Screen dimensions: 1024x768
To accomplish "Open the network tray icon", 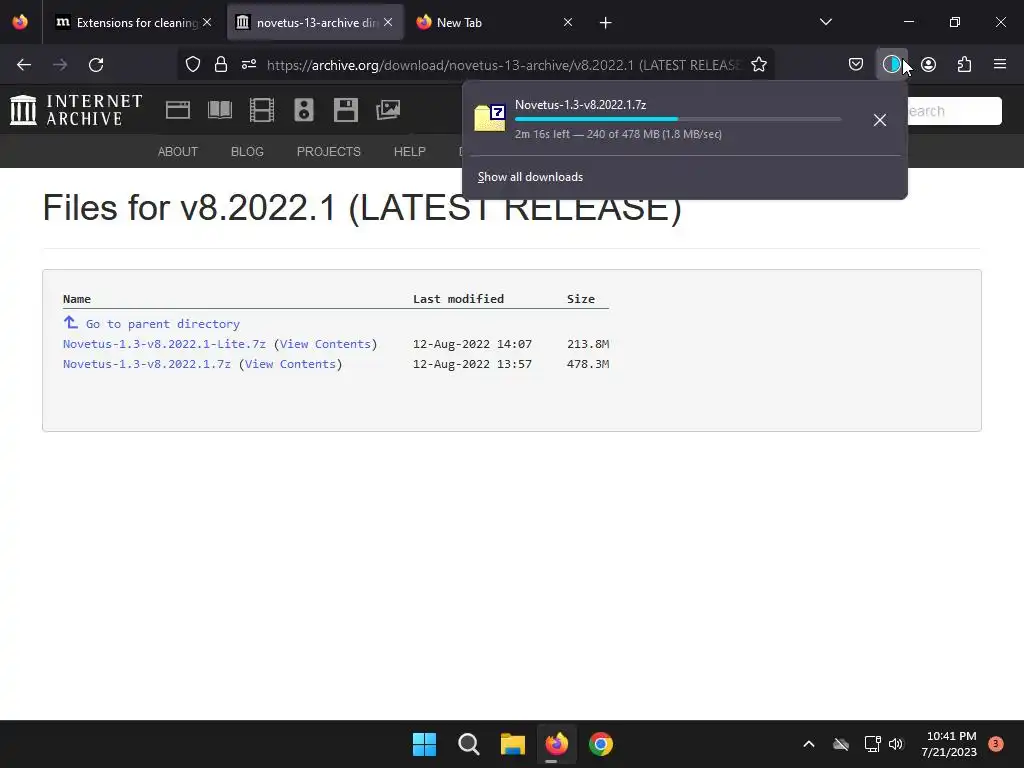I will coord(872,744).
